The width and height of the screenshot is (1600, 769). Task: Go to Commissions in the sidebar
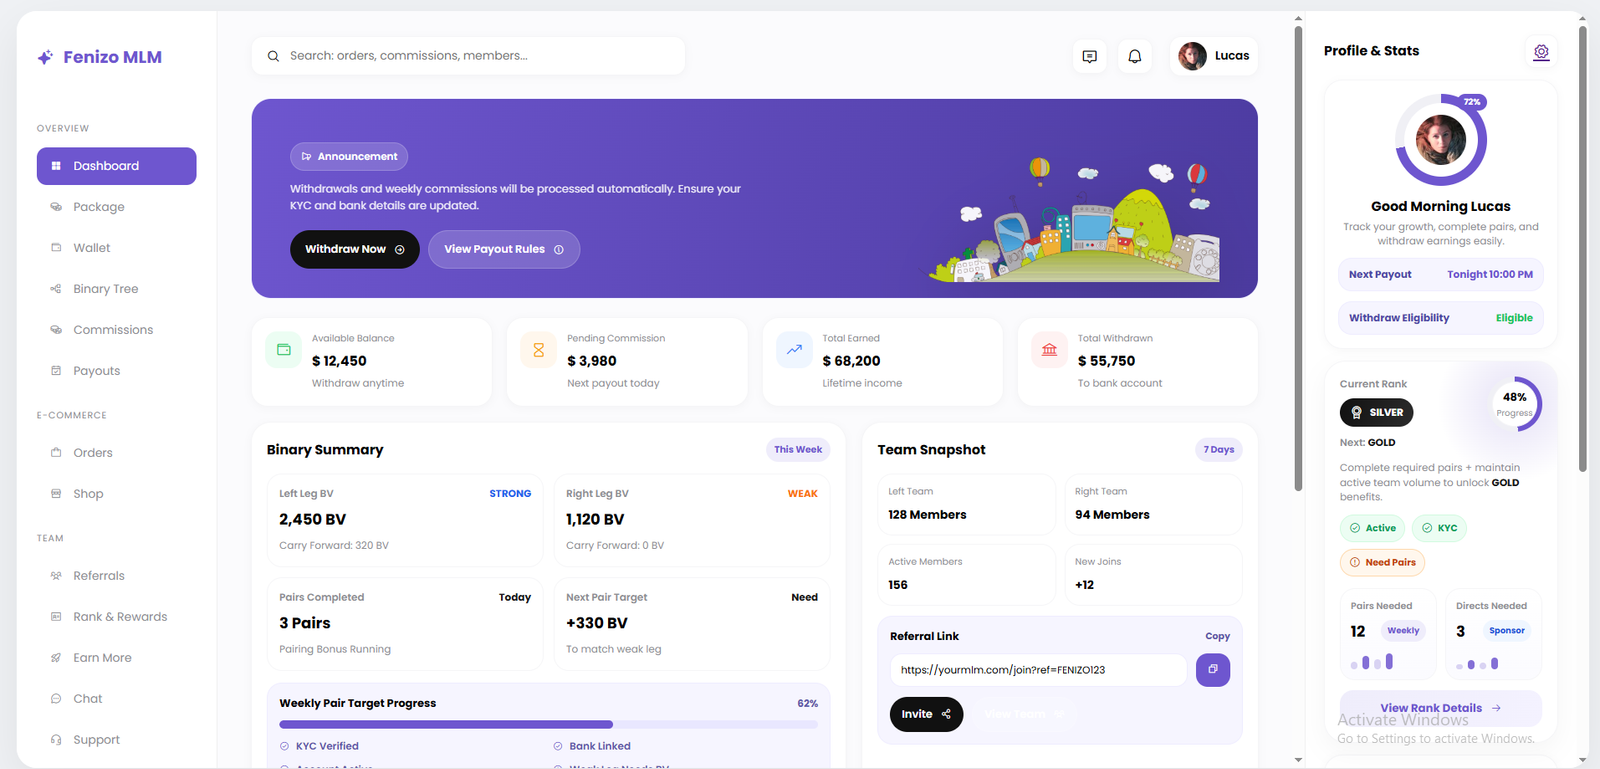point(112,330)
